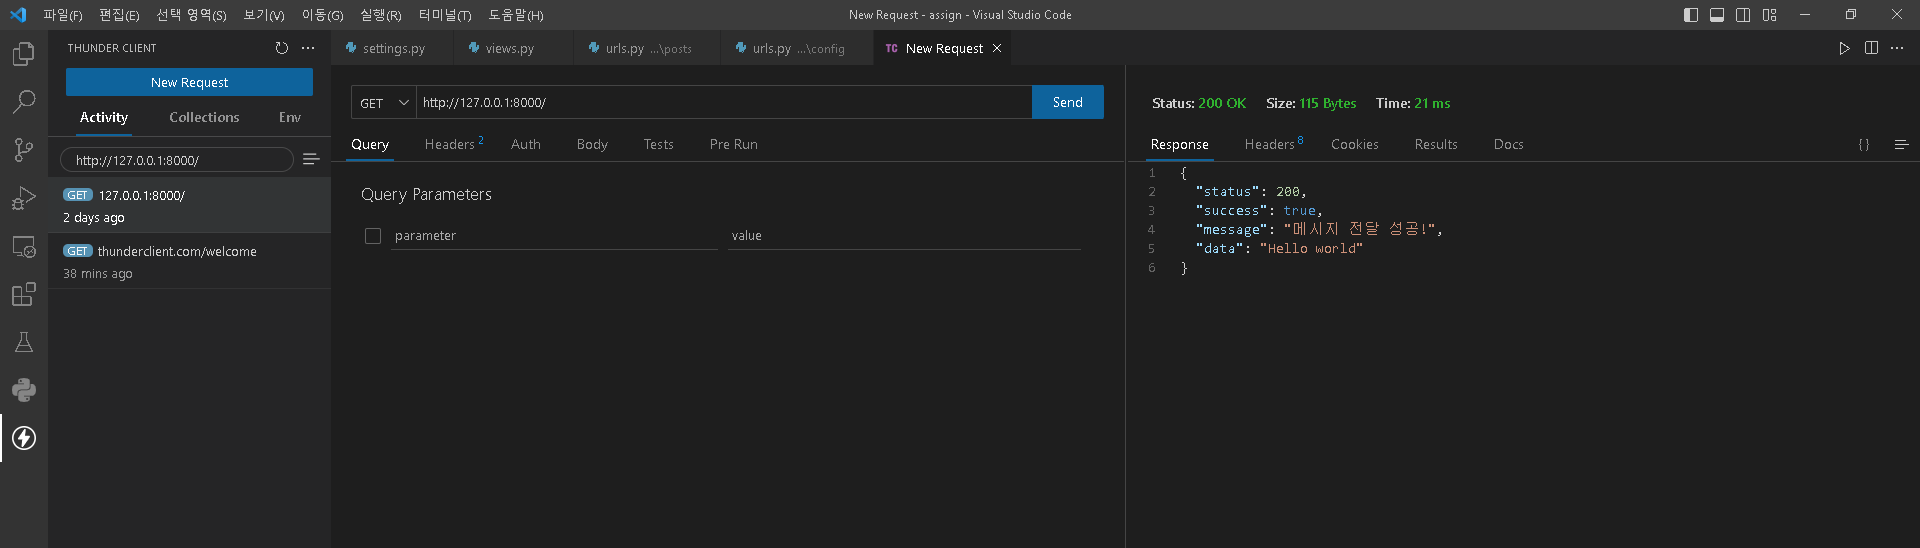Toggle secondary sidebar layout icon
Viewport: 1920px width, 548px height.
(1743, 15)
